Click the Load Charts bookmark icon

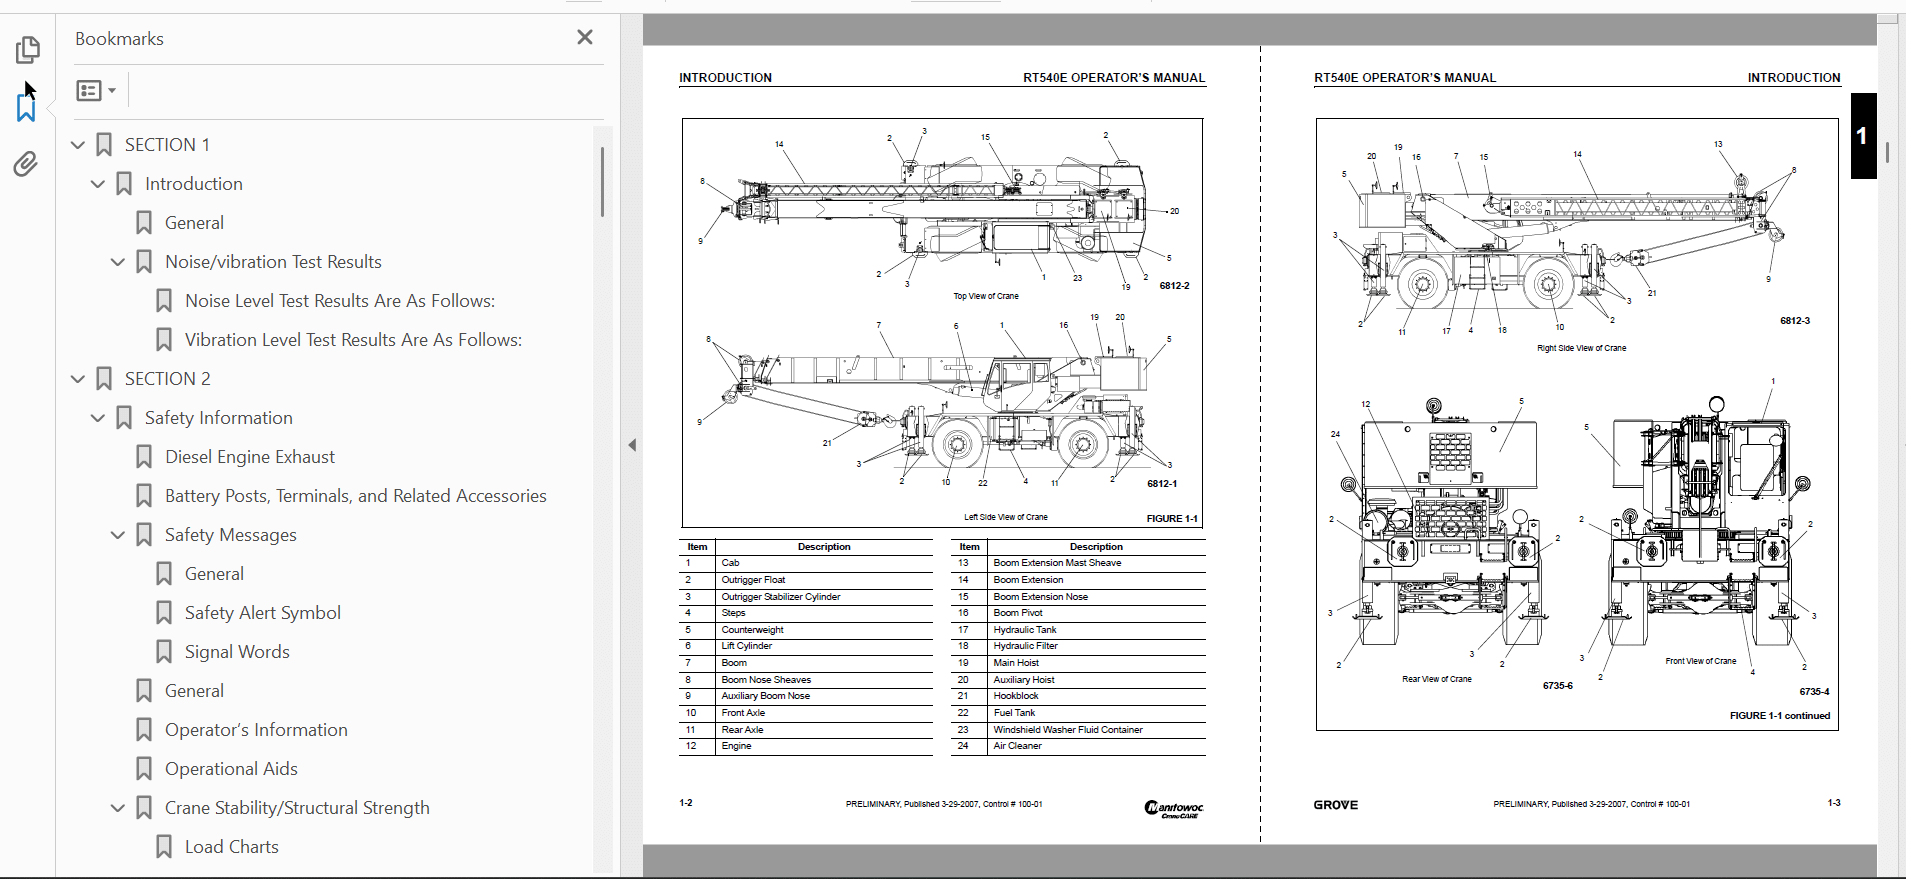(164, 847)
